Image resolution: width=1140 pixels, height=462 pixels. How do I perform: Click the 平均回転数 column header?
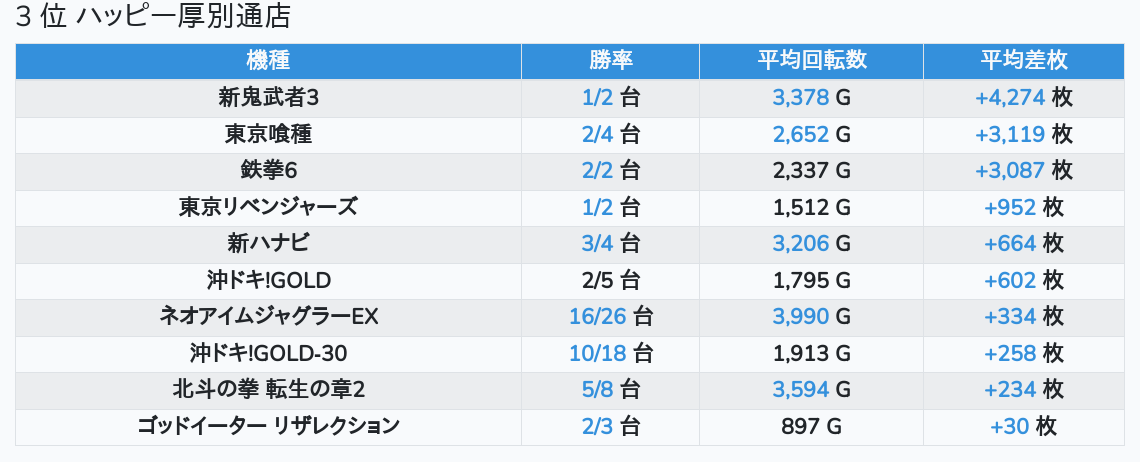point(811,60)
